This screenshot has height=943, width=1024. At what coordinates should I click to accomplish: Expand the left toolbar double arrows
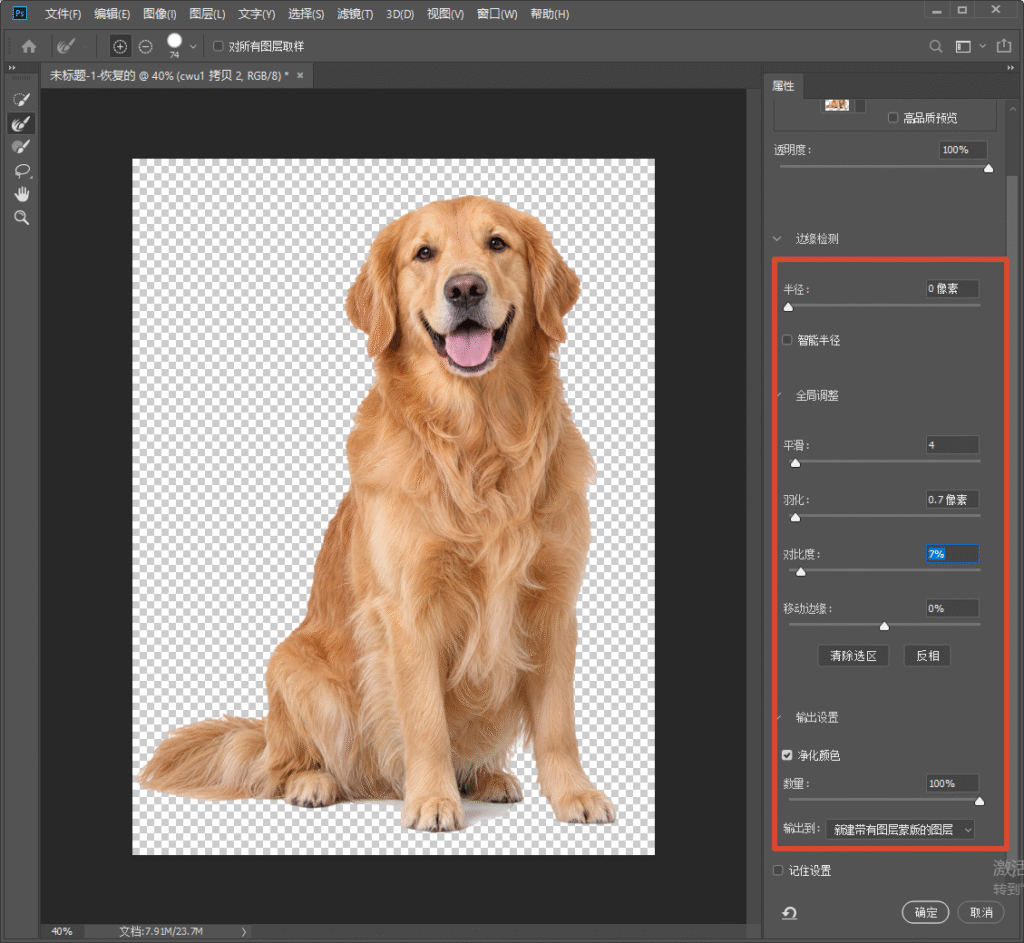12,67
